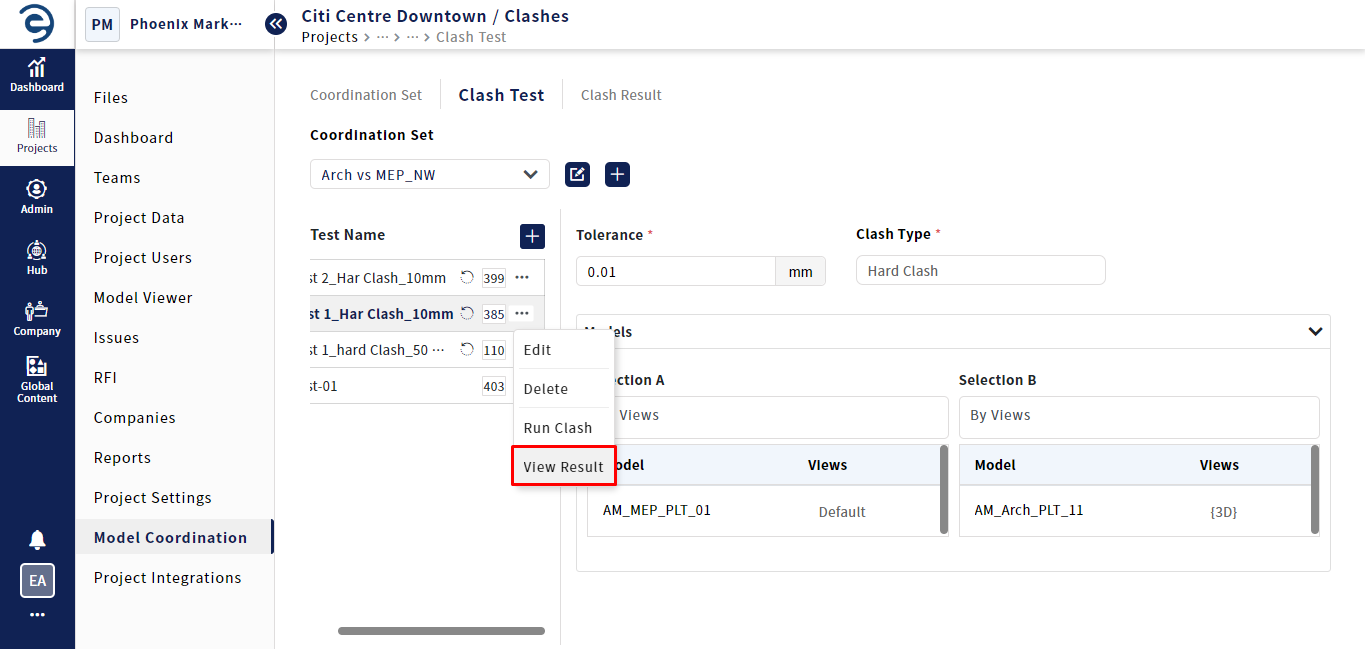Image resolution: width=1365 pixels, height=649 pixels.
Task: Open the more options on the 399 row
Action: tap(522, 278)
